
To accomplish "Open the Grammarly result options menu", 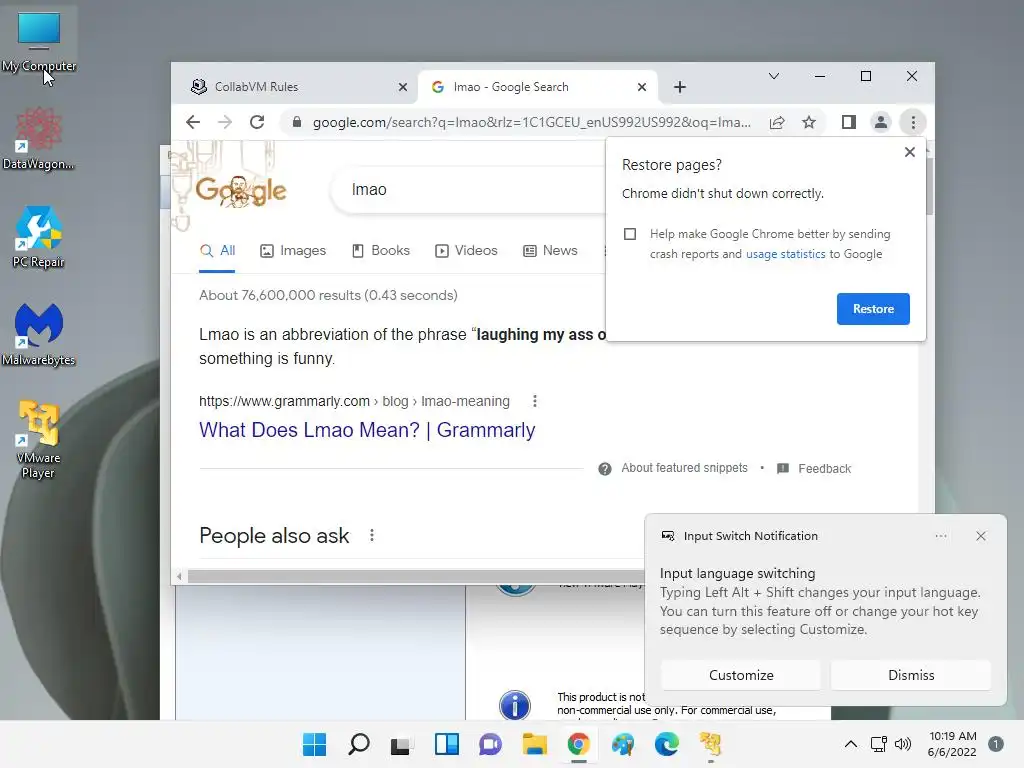I will [535, 401].
